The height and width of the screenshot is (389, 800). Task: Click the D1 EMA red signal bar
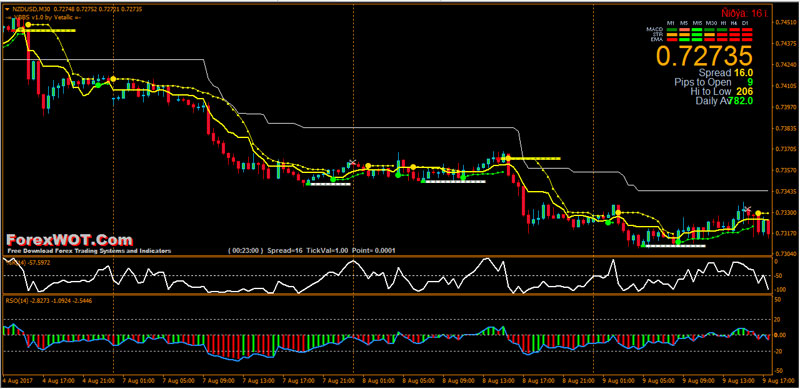tap(747, 39)
